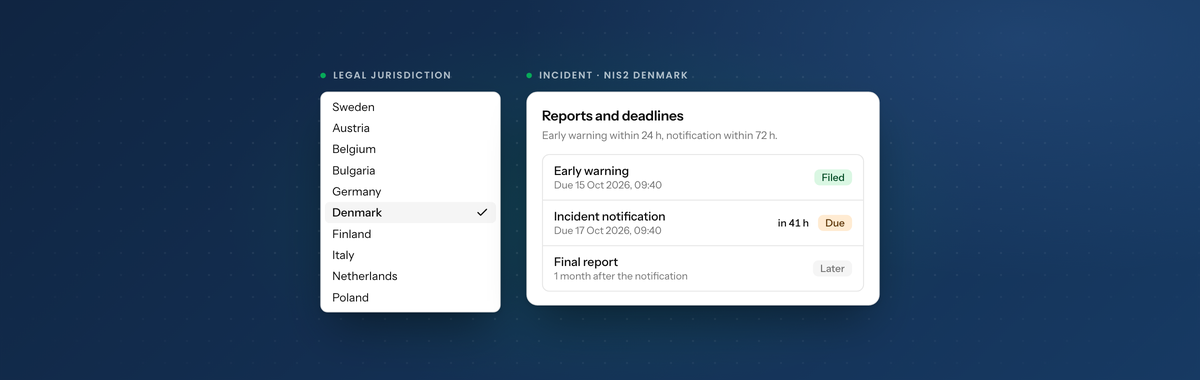Click '1 month after the notification' text
The width and height of the screenshot is (1200, 380).
[621, 276]
